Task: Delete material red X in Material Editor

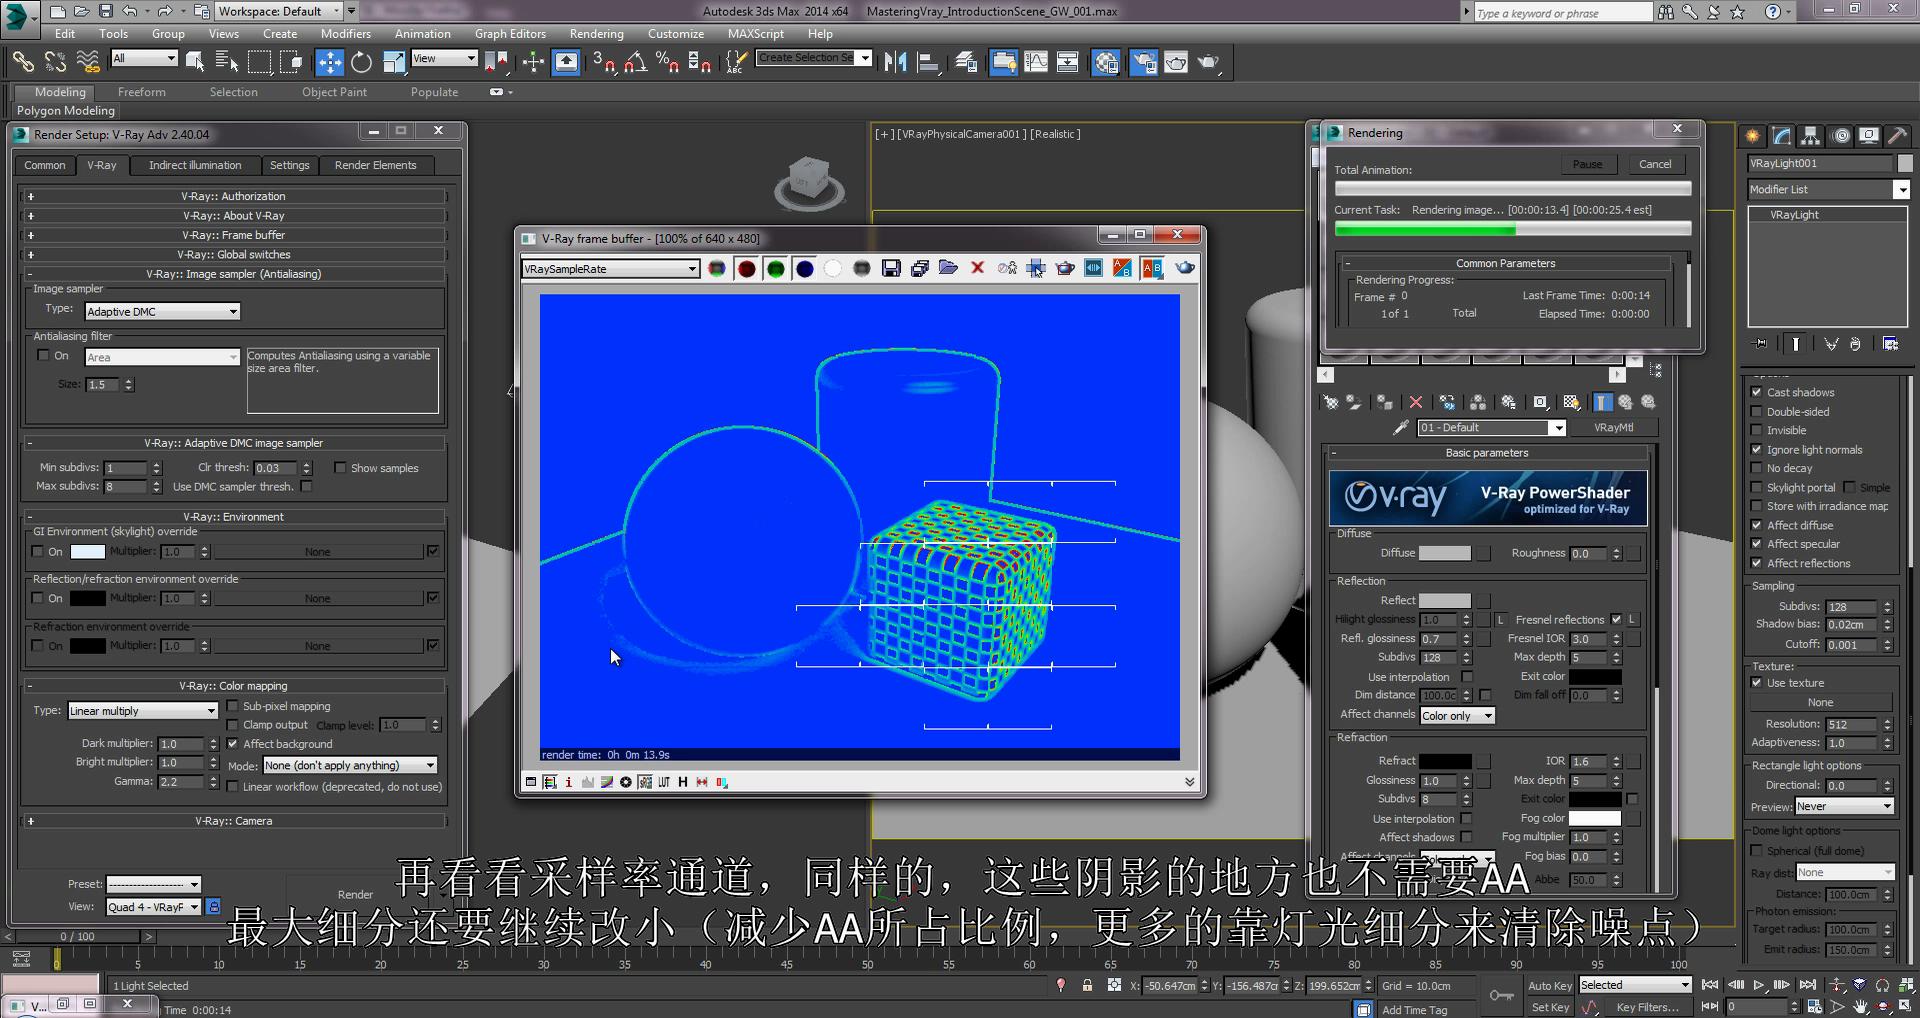Action: point(1415,402)
